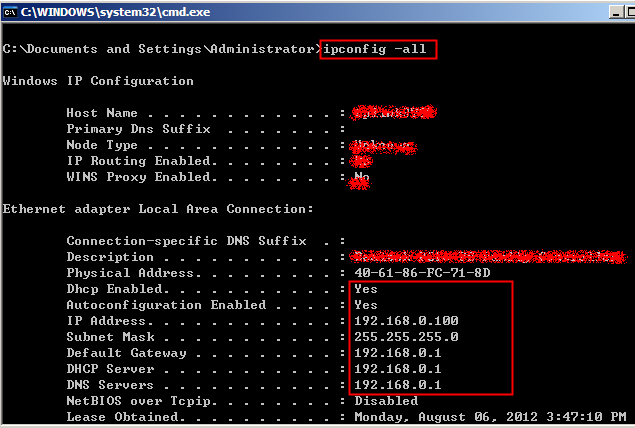Click the highlighted ipconfig -all command
The height and width of the screenshot is (428, 635).
pyautogui.click(x=375, y=49)
